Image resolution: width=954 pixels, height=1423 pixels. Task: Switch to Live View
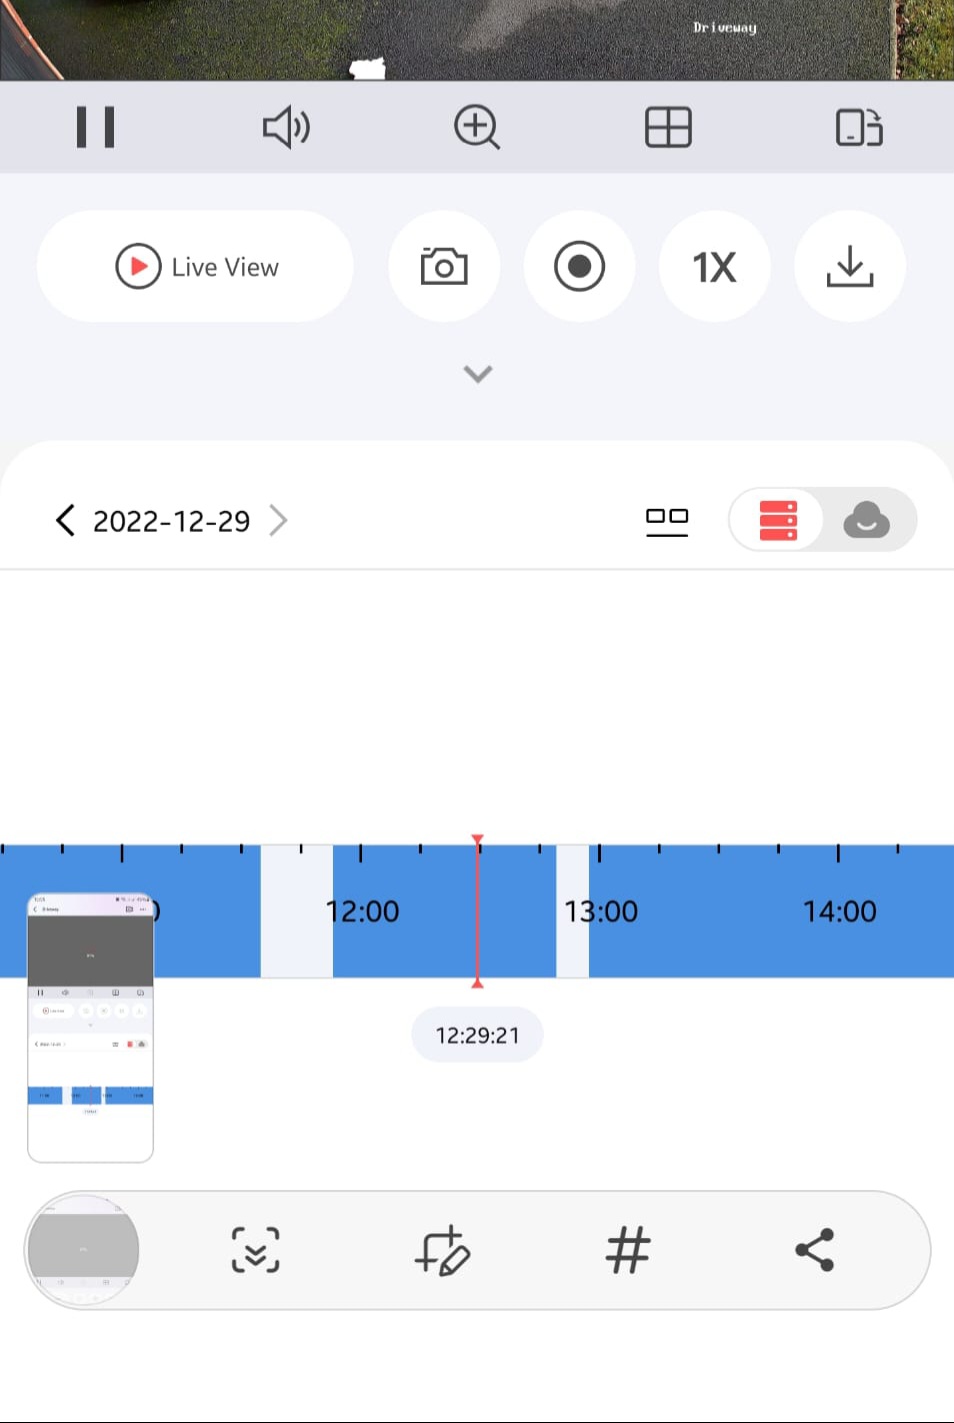[x=196, y=267]
